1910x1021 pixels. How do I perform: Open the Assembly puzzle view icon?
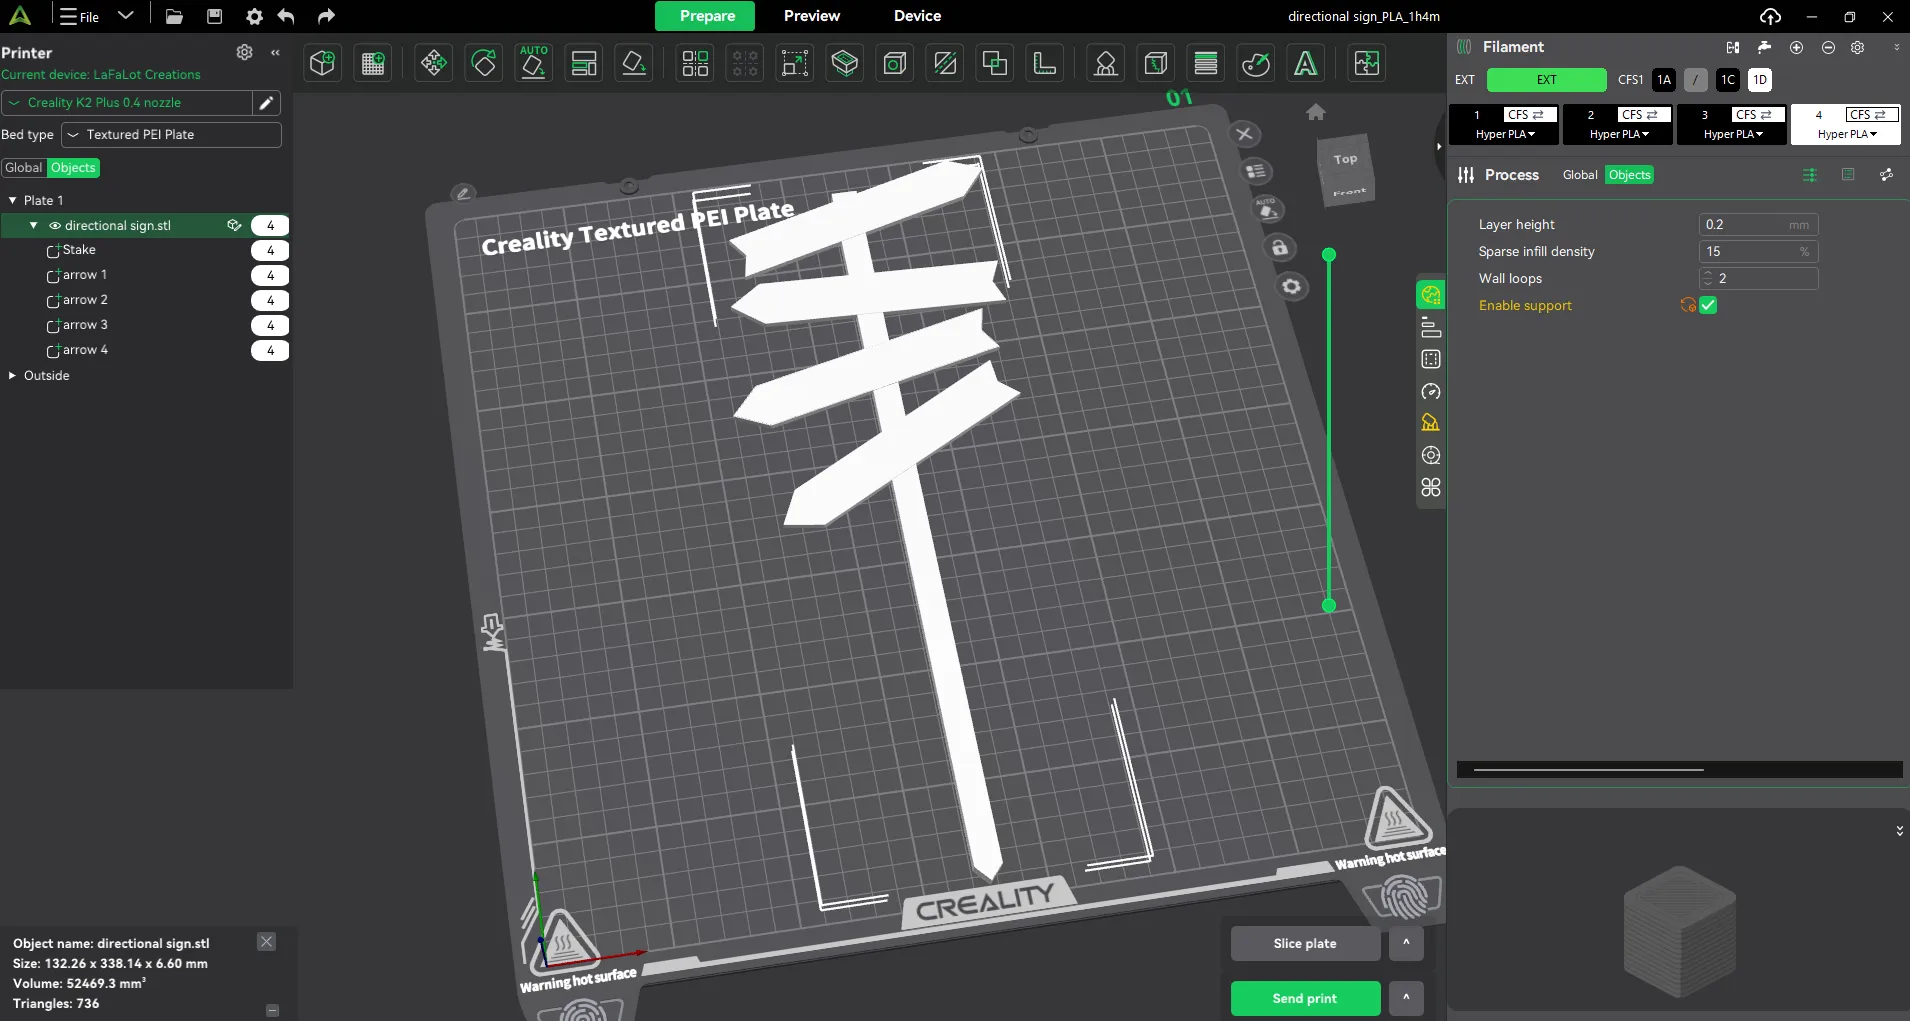pyautogui.click(x=1366, y=63)
